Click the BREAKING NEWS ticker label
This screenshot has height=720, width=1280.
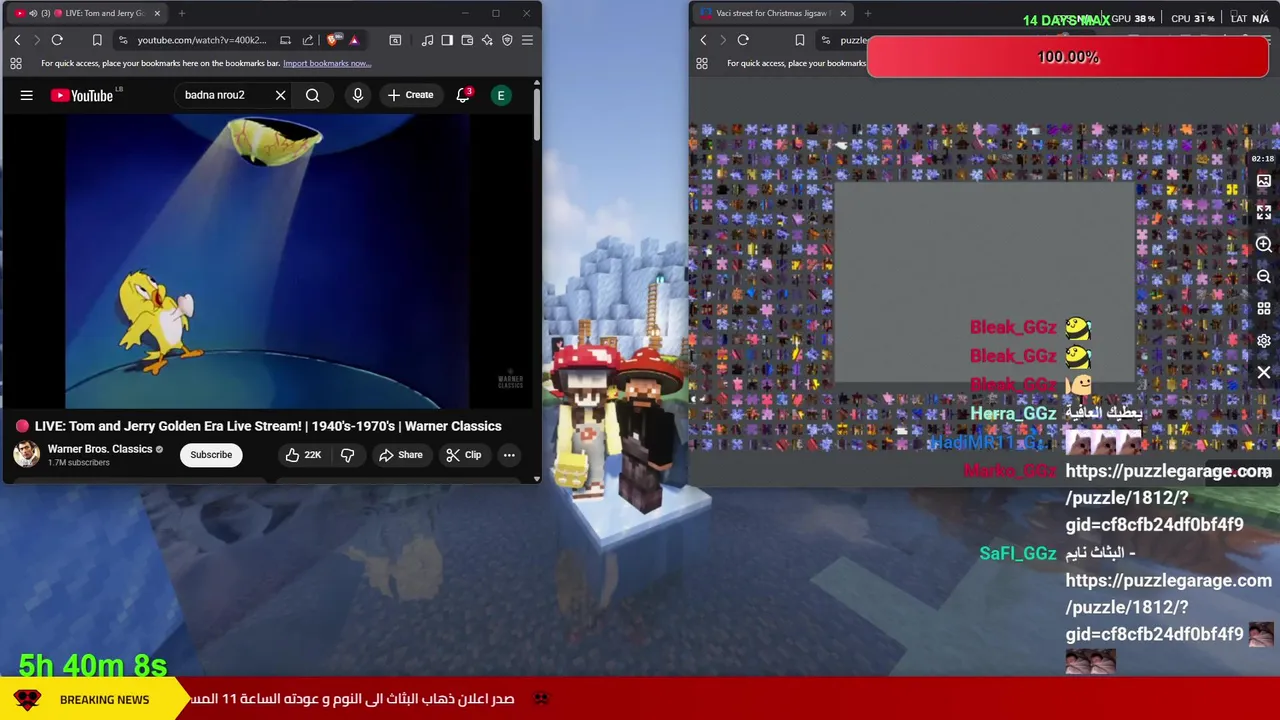click(104, 699)
